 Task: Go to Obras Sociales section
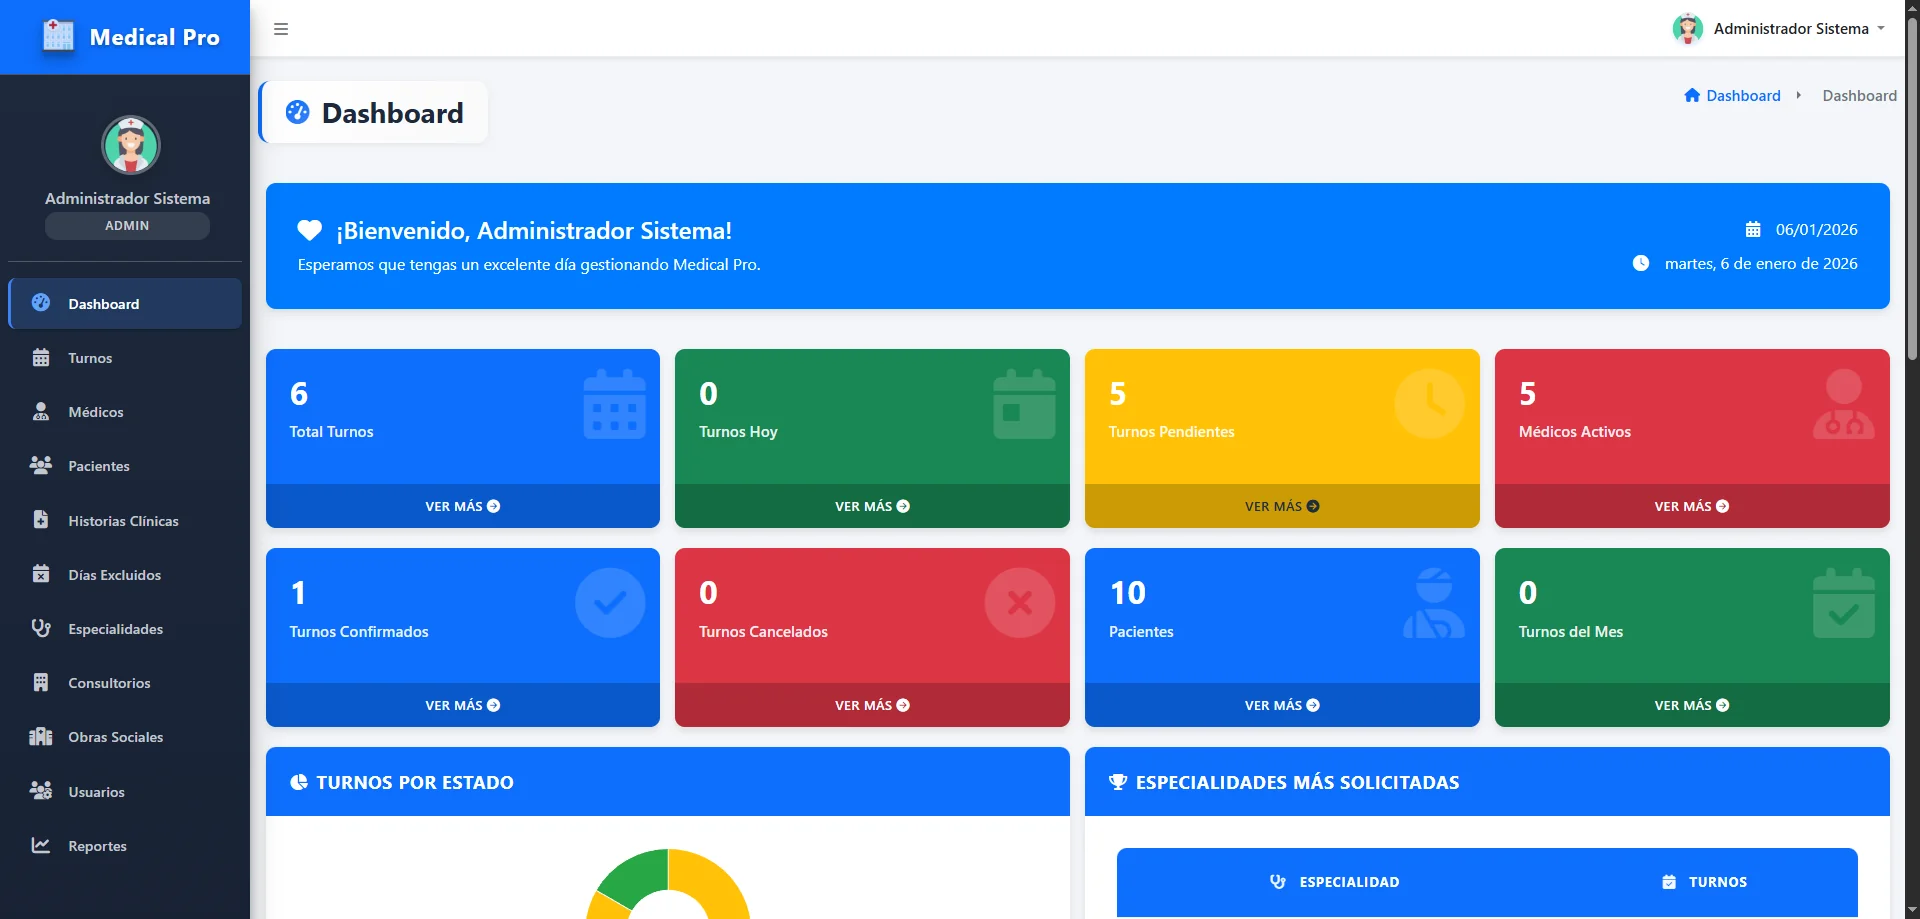click(x=125, y=737)
